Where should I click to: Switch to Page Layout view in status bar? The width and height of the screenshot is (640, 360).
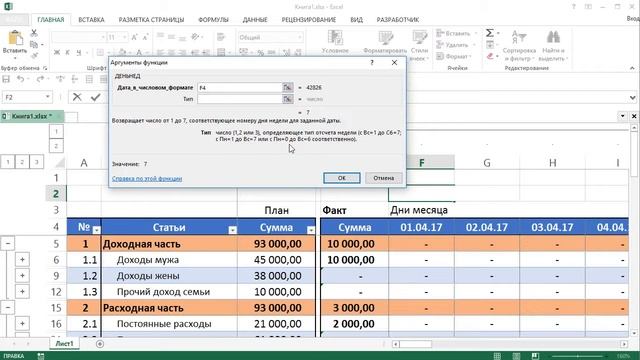coord(516,356)
